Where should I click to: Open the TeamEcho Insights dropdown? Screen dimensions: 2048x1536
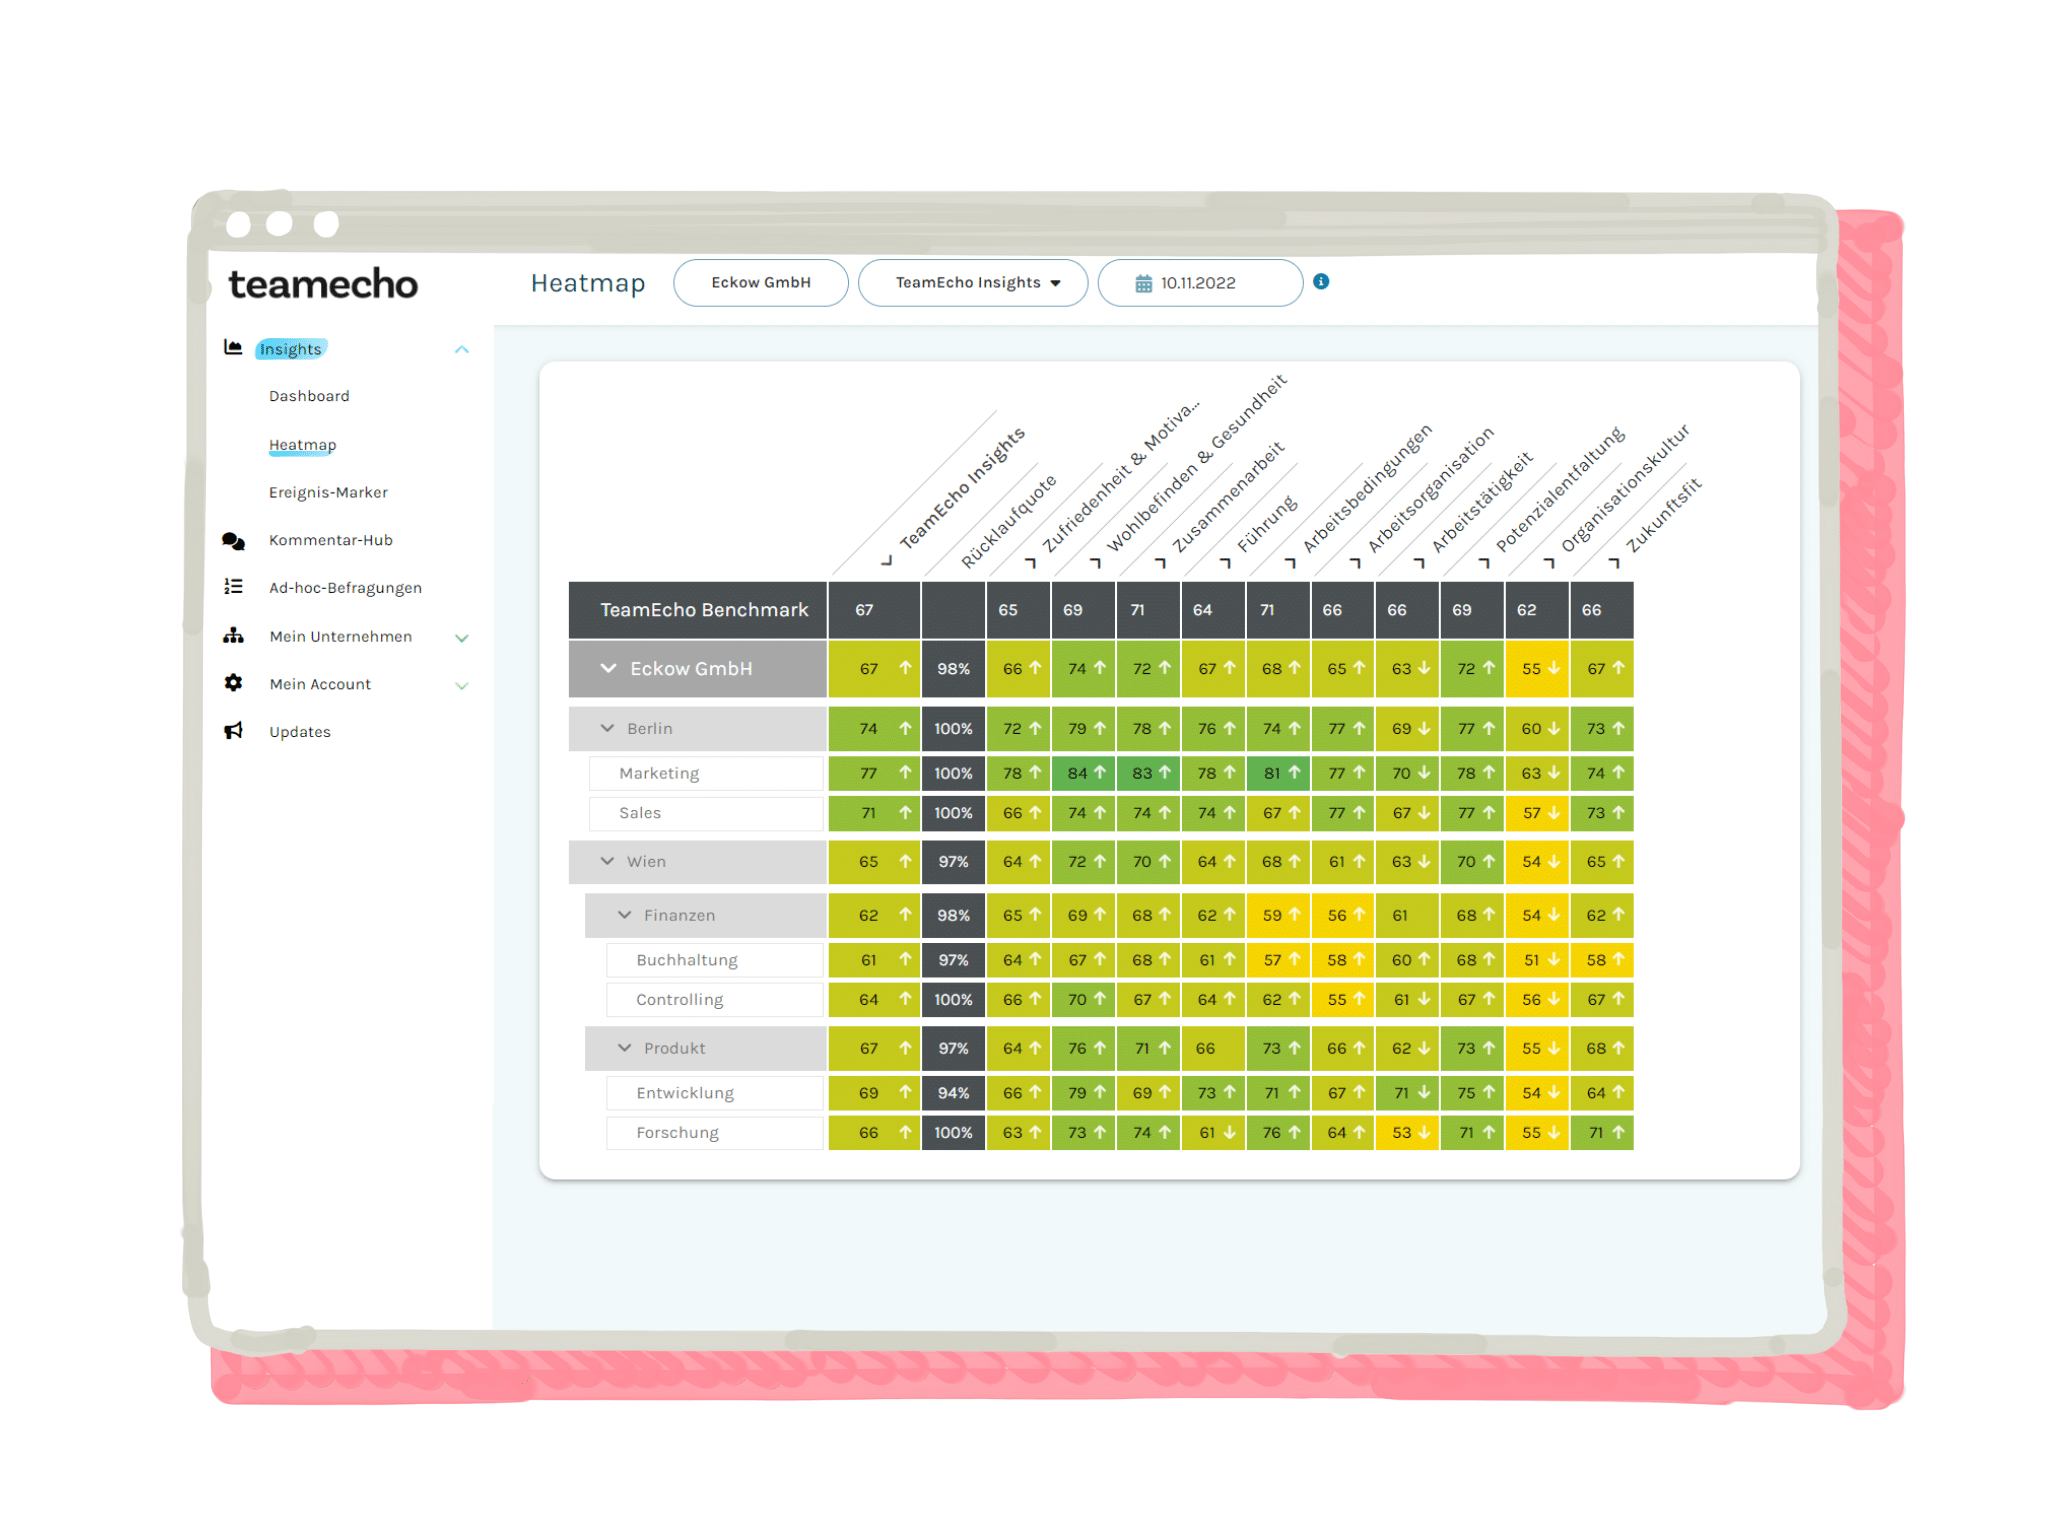coord(972,283)
